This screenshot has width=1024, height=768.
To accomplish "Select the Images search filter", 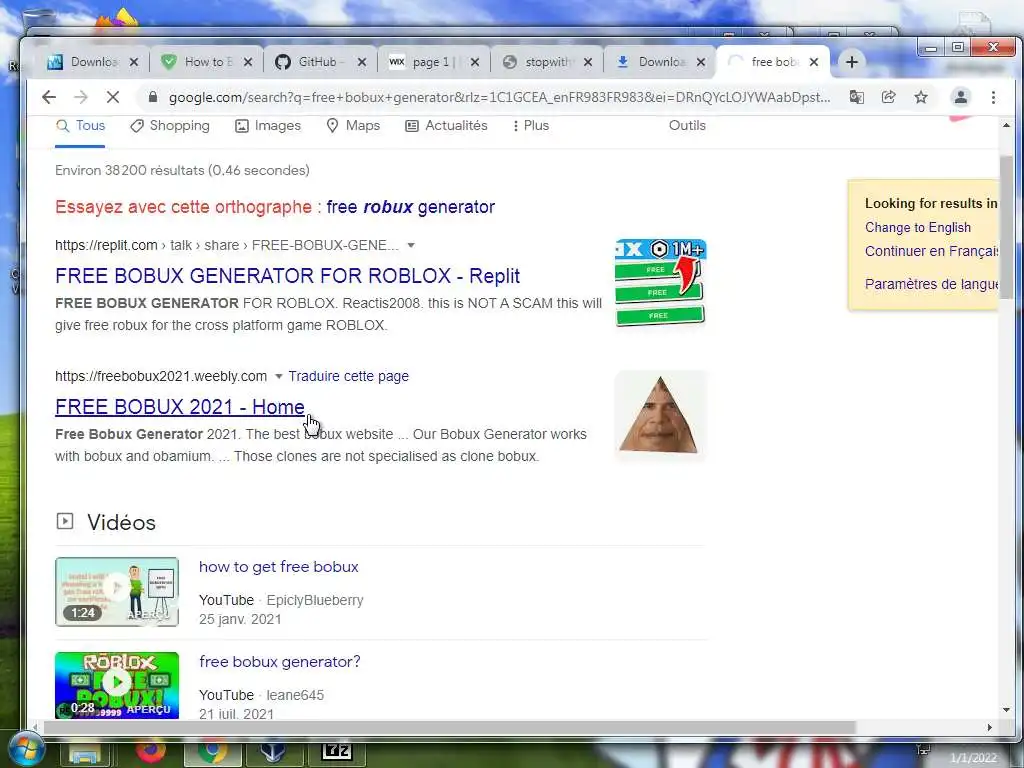I will (x=268, y=126).
